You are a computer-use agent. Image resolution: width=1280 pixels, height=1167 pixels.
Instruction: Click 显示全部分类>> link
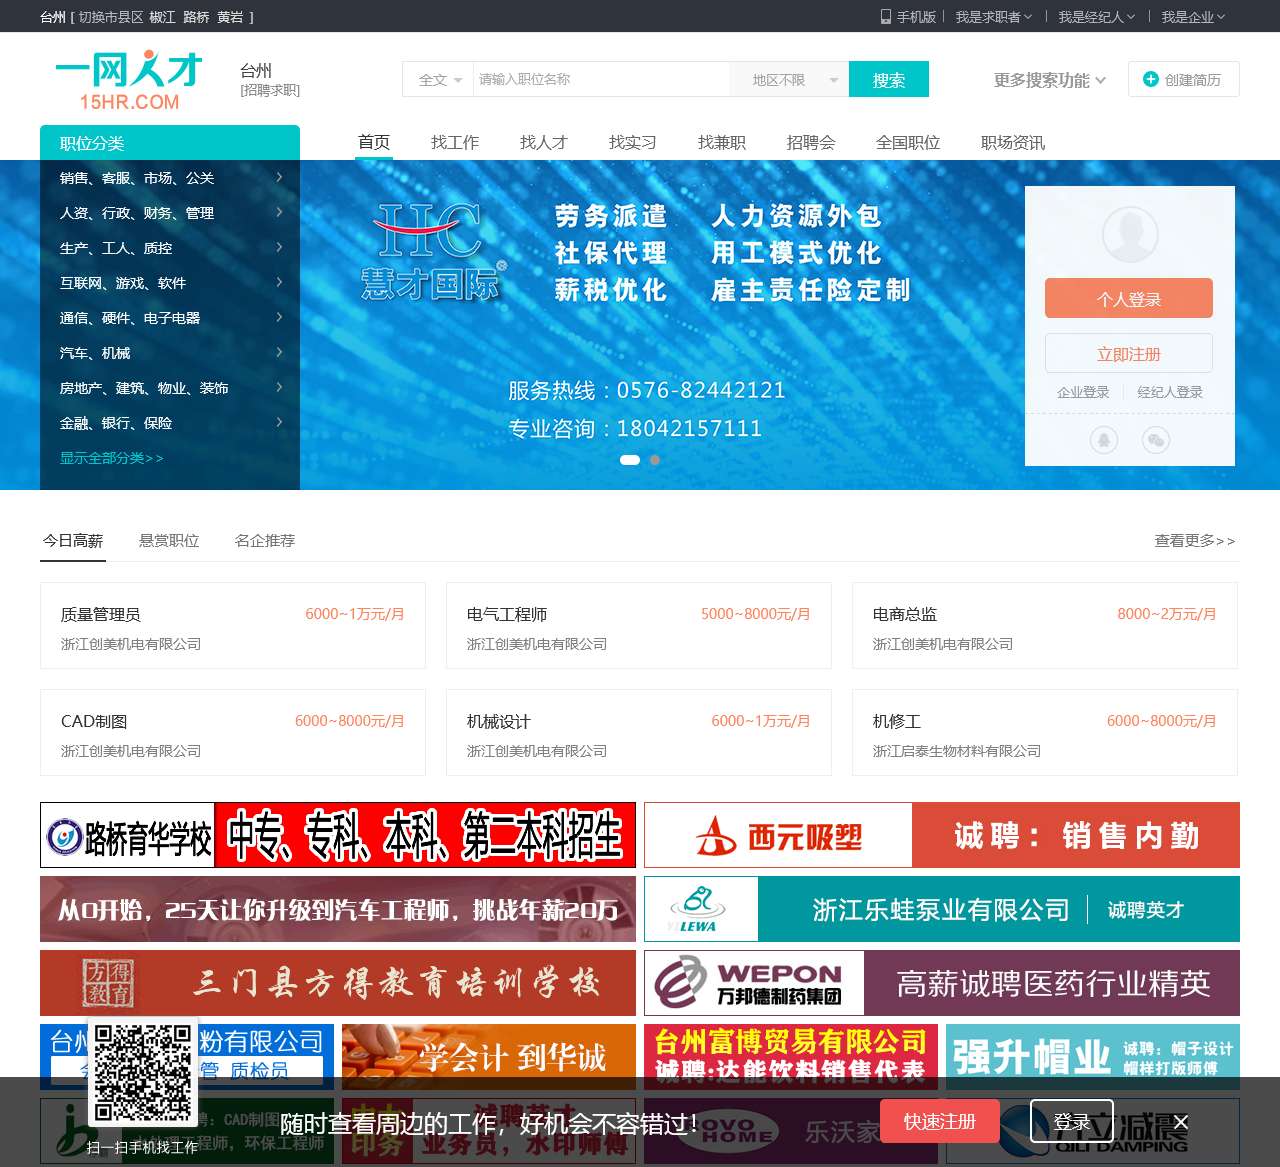[111, 458]
